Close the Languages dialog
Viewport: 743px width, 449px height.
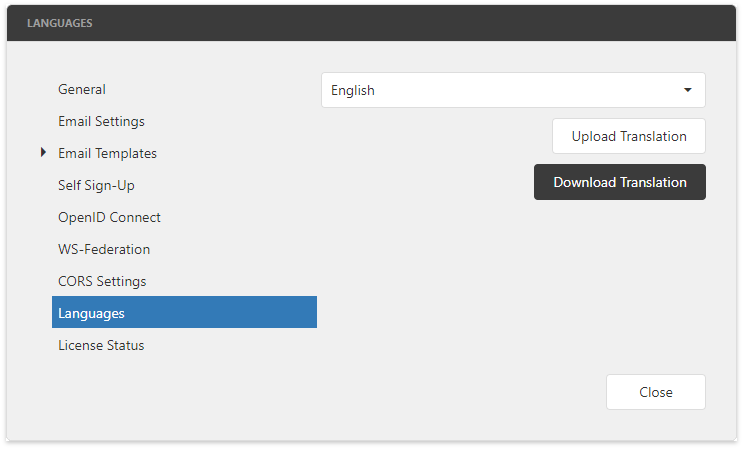pos(655,392)
